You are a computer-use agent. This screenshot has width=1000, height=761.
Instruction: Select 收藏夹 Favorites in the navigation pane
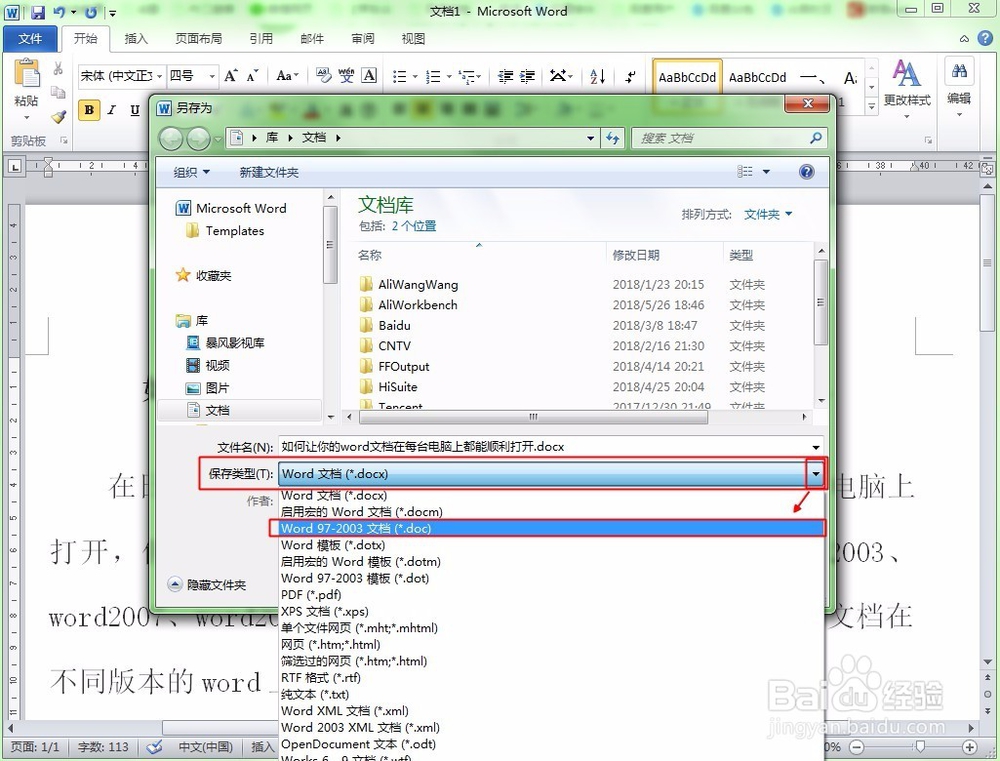click(212, 276)
